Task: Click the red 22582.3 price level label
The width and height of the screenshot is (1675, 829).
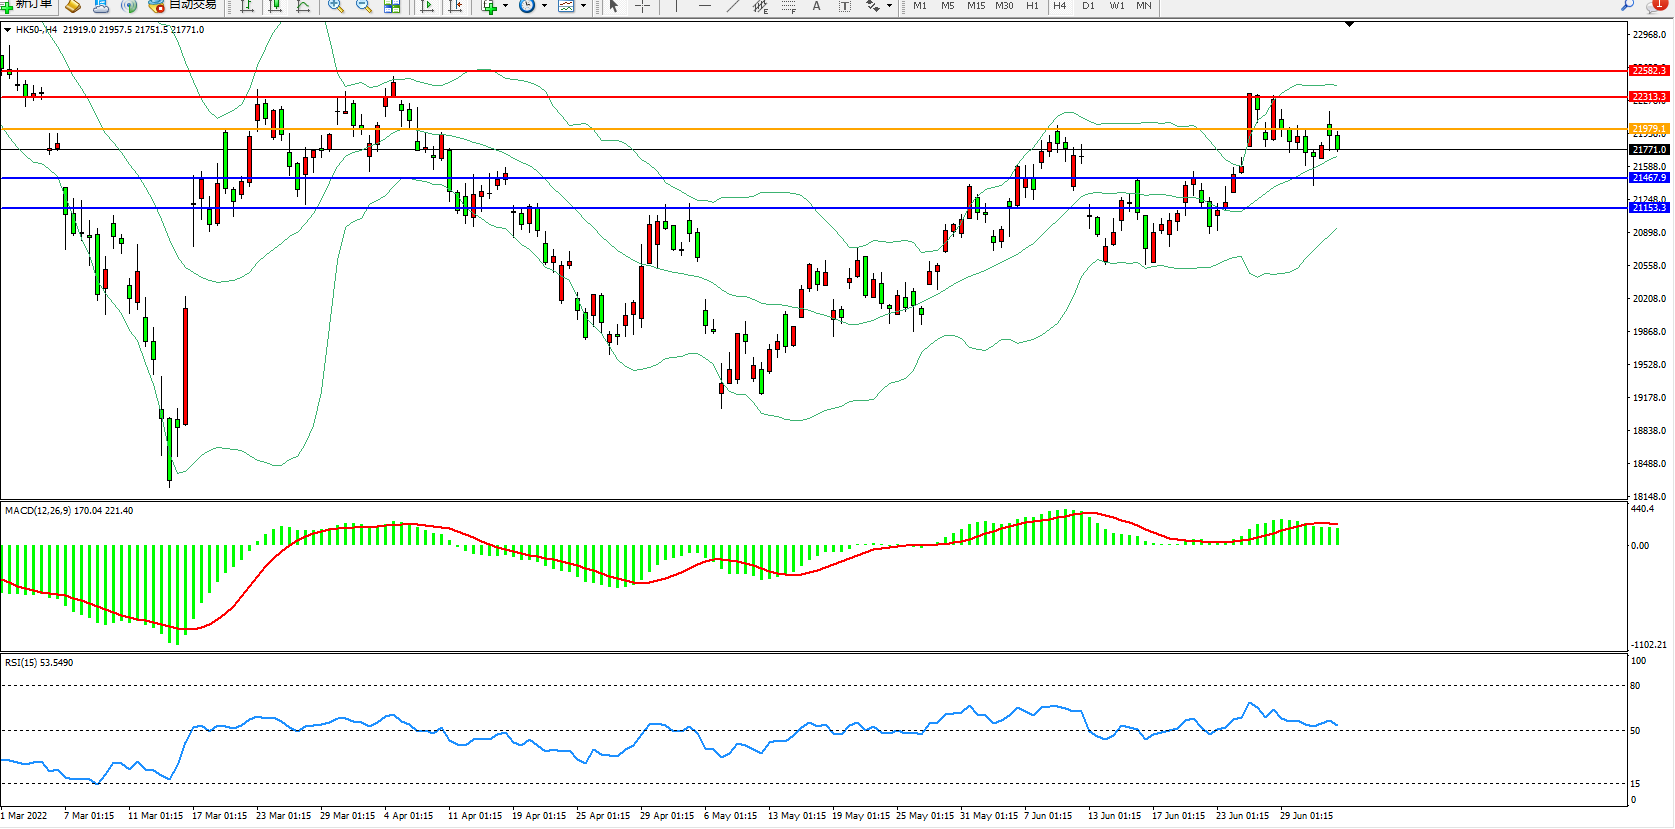Action: [1648, 71]
